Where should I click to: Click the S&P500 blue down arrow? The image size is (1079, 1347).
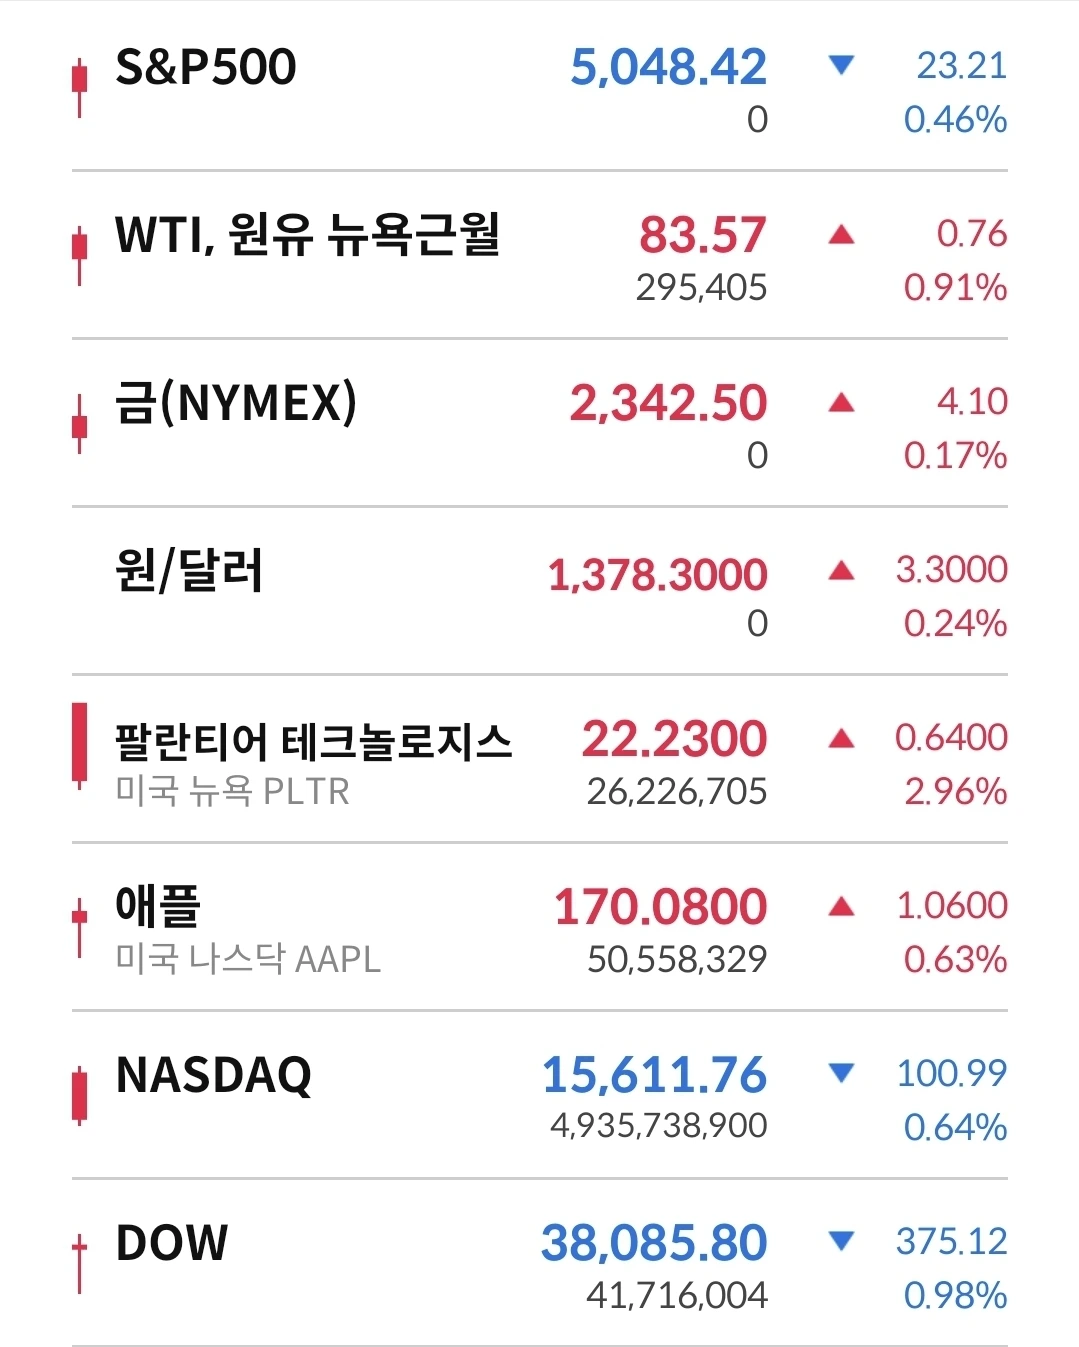click(841, 66)
